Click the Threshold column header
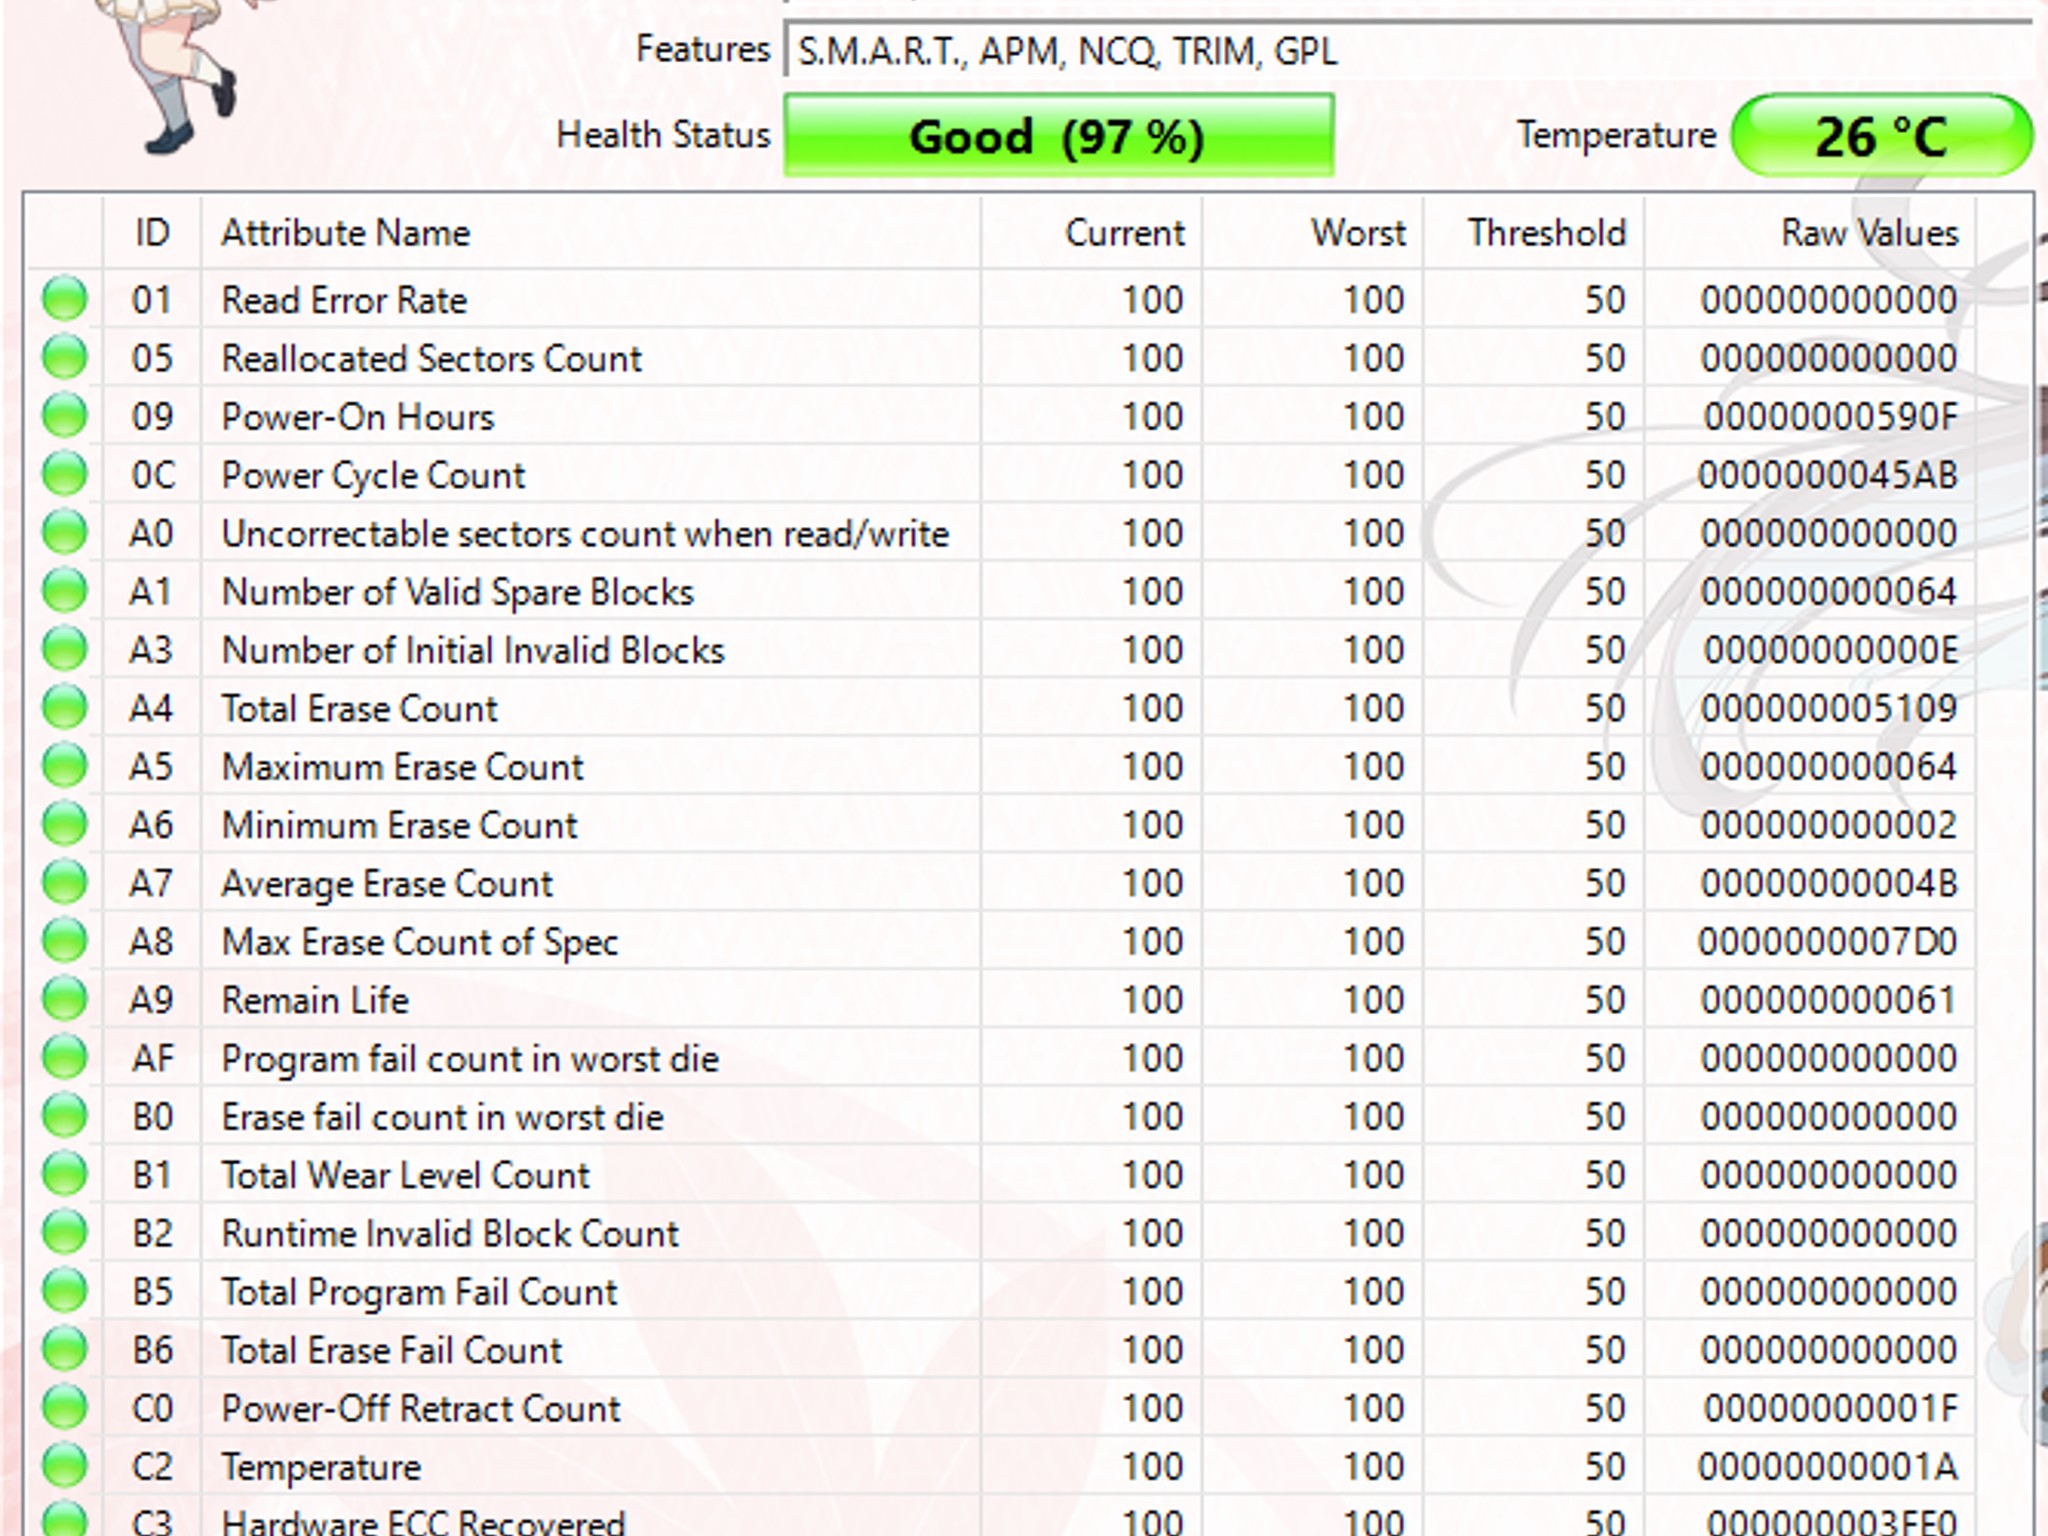This screenshot has width=2048, height=1536. point(1534,233)
